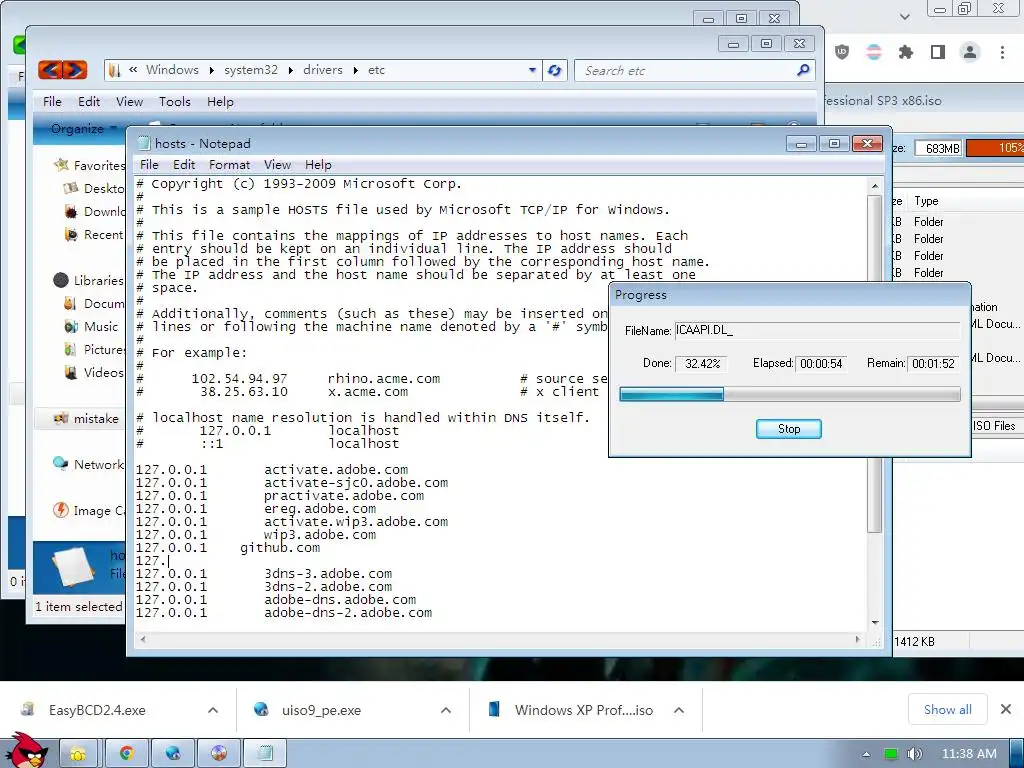Open Chrome three-dot menu

[1002, 52]
